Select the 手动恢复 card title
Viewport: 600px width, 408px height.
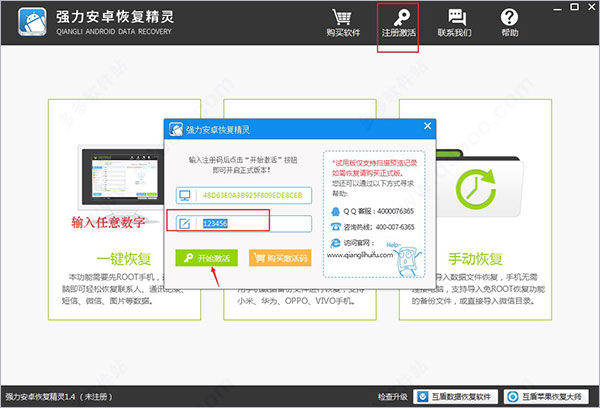tap(475, 259)
